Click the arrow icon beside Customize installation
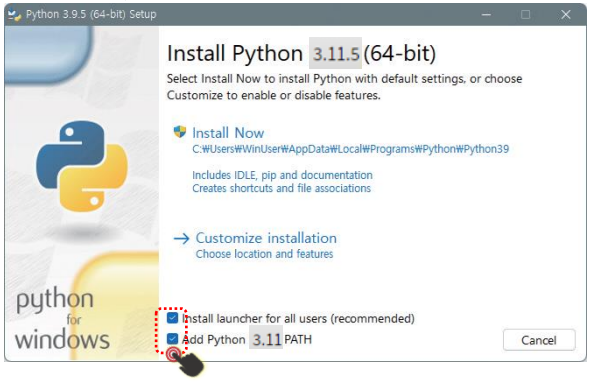This screenshot has height=384, width=598. click(x=182, y=239)
